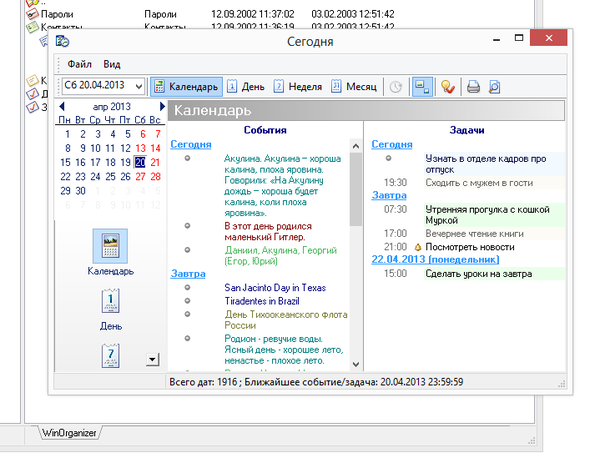Select date 13 in mini calendar
600x468 pixels.
(x=140, y=148)
